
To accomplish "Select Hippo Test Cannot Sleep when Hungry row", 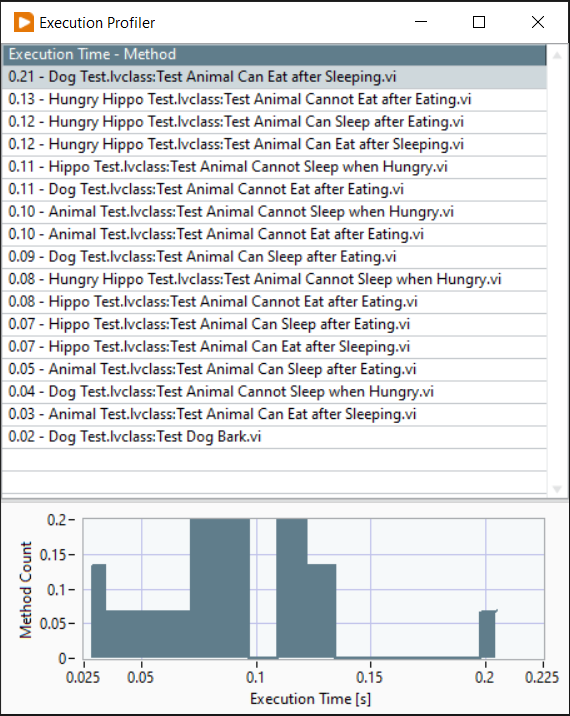I will pyautogui.click(x=274, y=167).
